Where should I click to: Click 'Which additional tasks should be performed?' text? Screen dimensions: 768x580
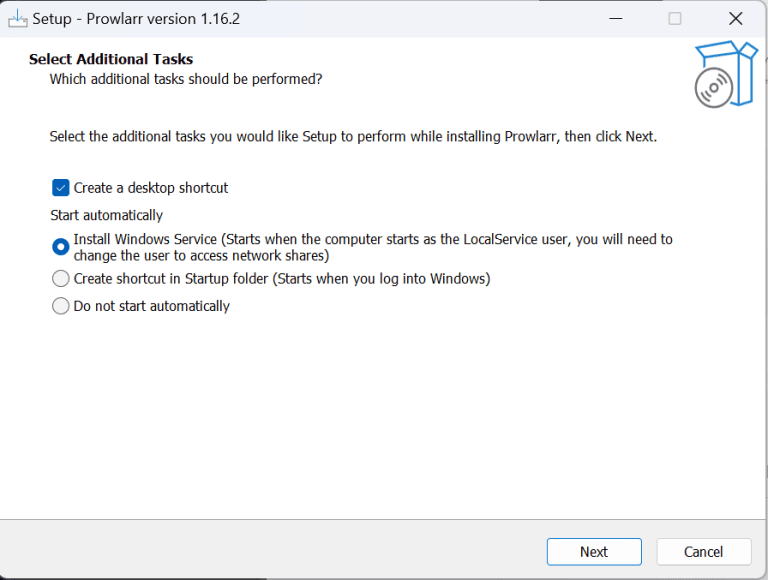186,78
